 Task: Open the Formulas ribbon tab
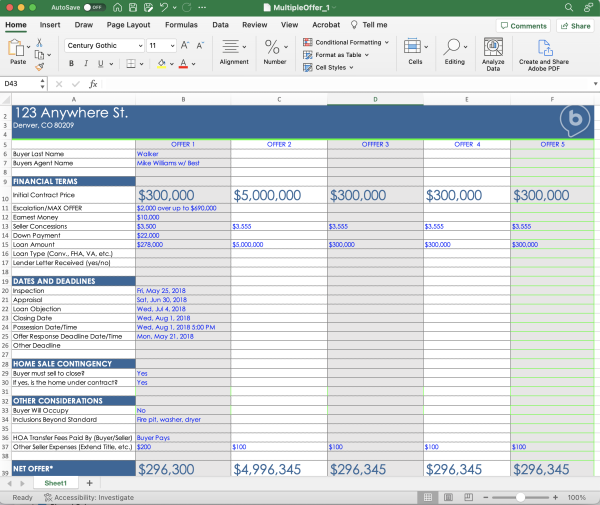coord(181,24)
